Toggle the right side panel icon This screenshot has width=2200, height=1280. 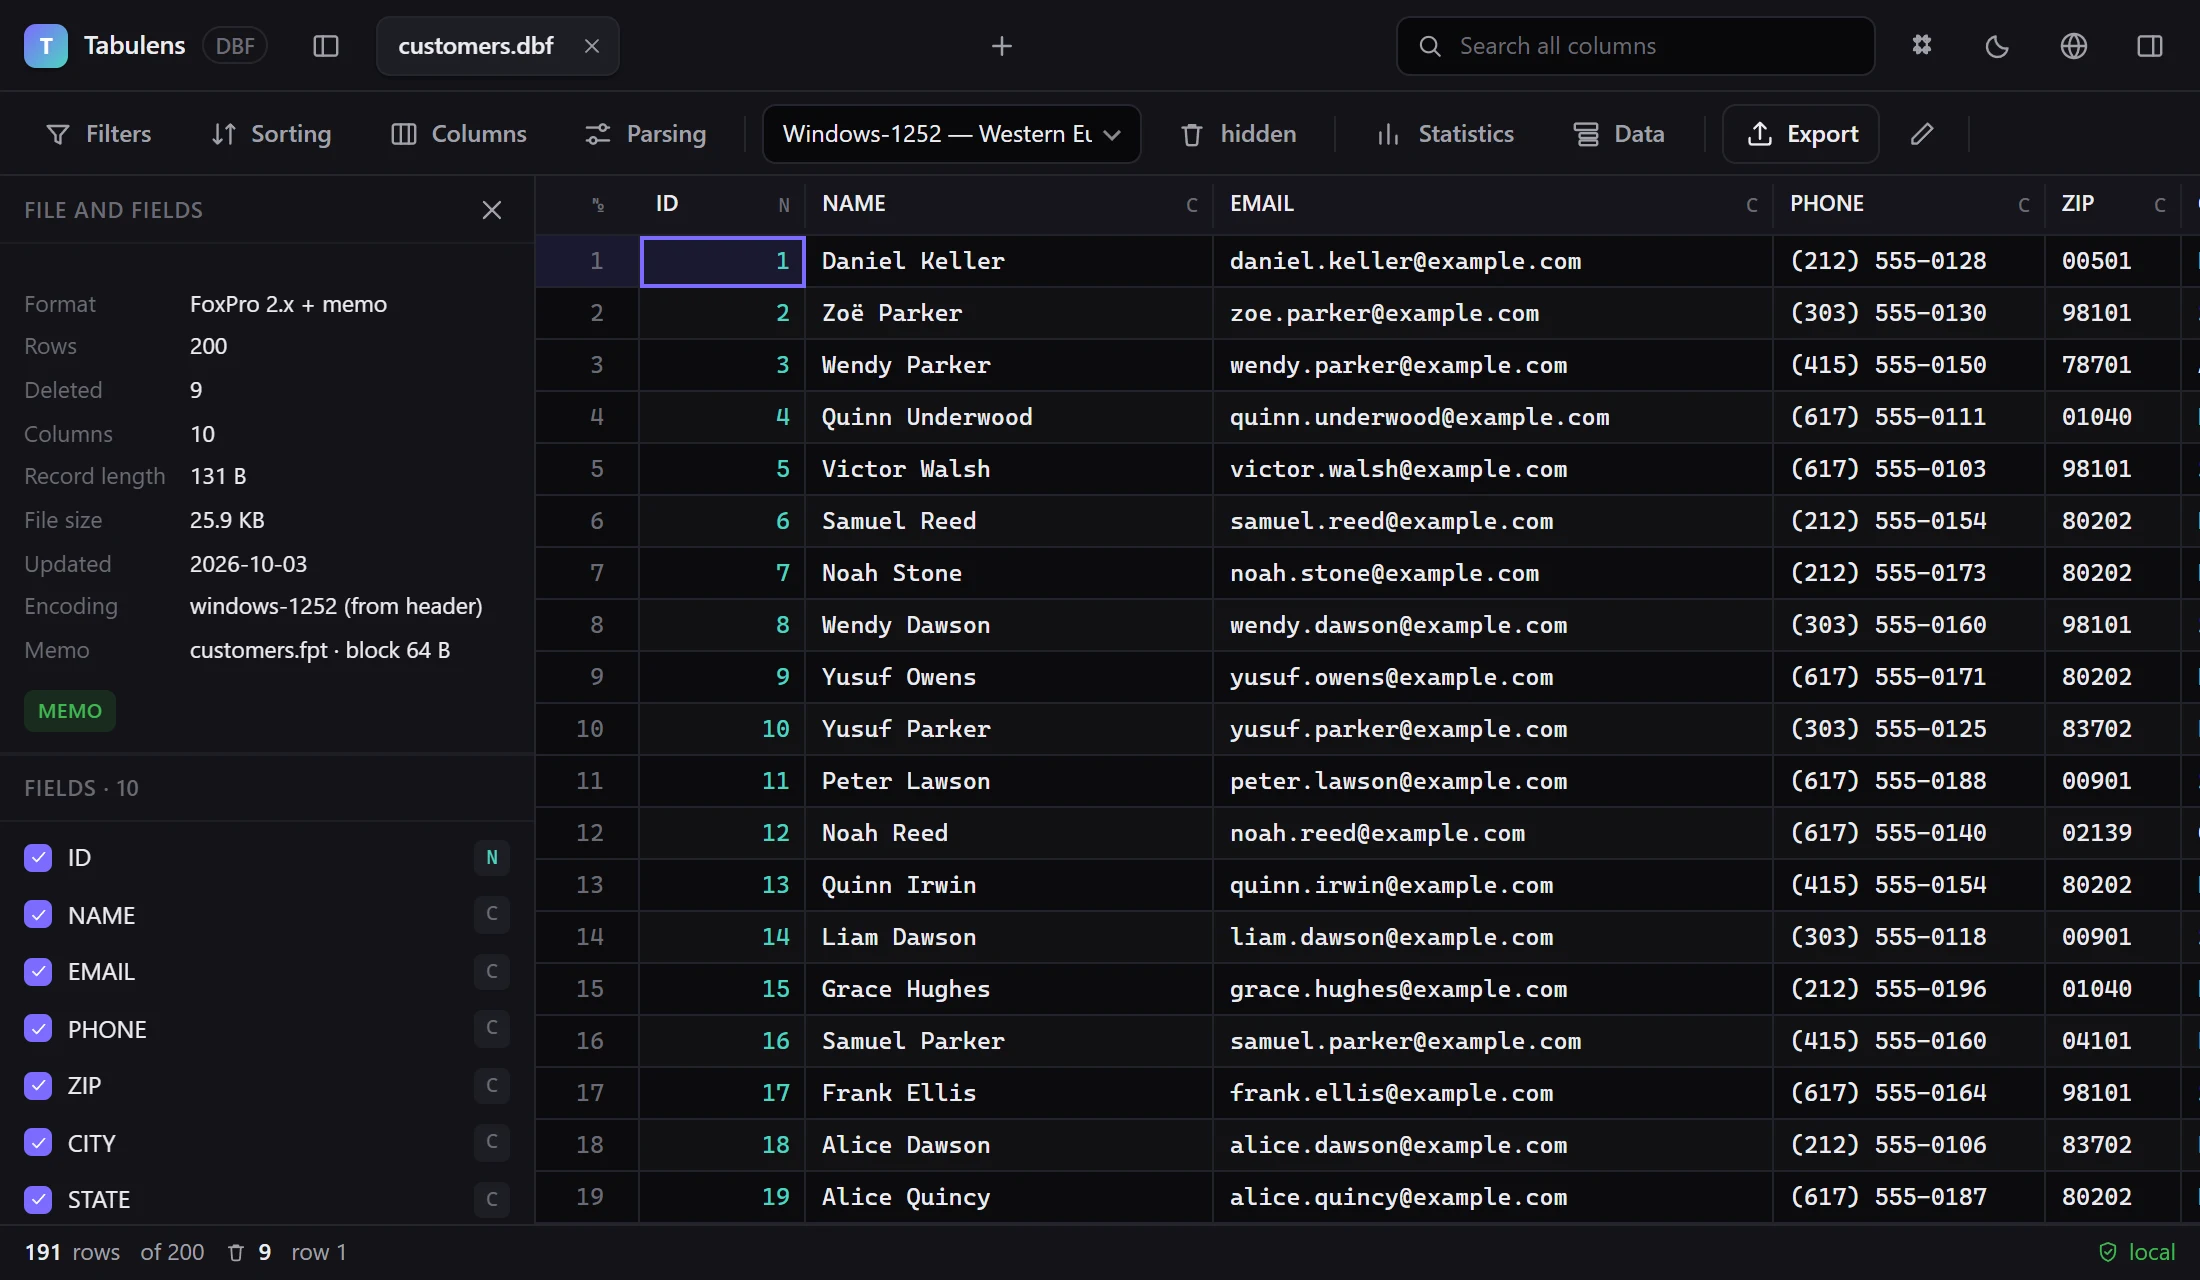2150,46
